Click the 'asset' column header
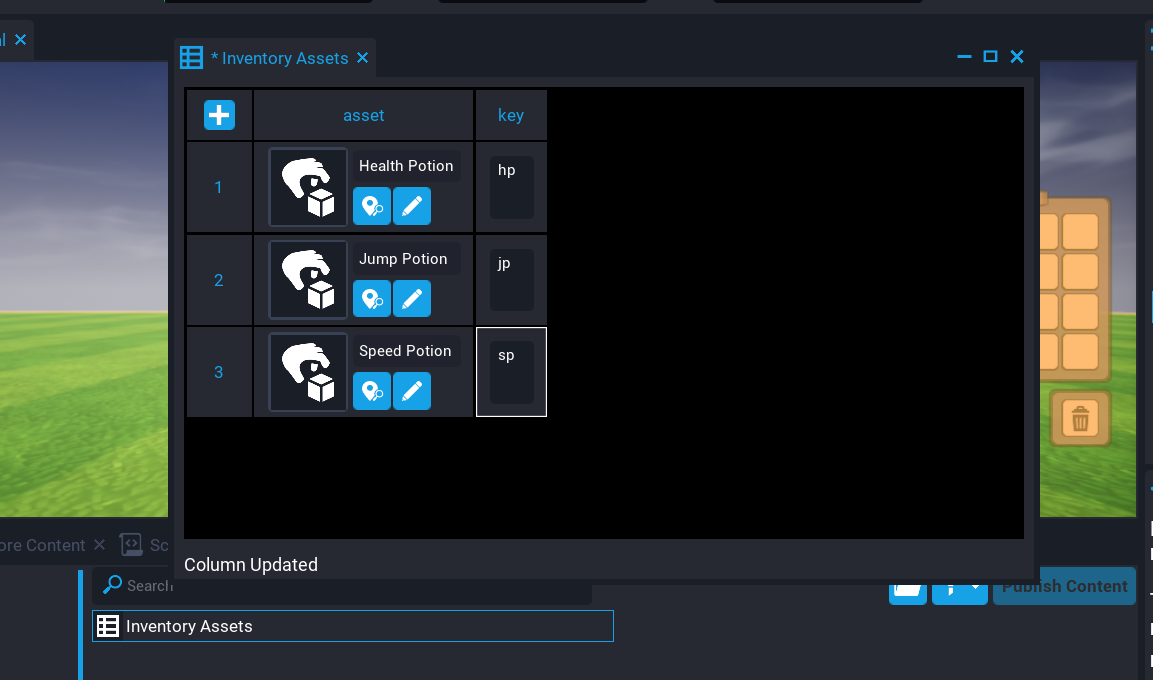 [x=363, y=115]
